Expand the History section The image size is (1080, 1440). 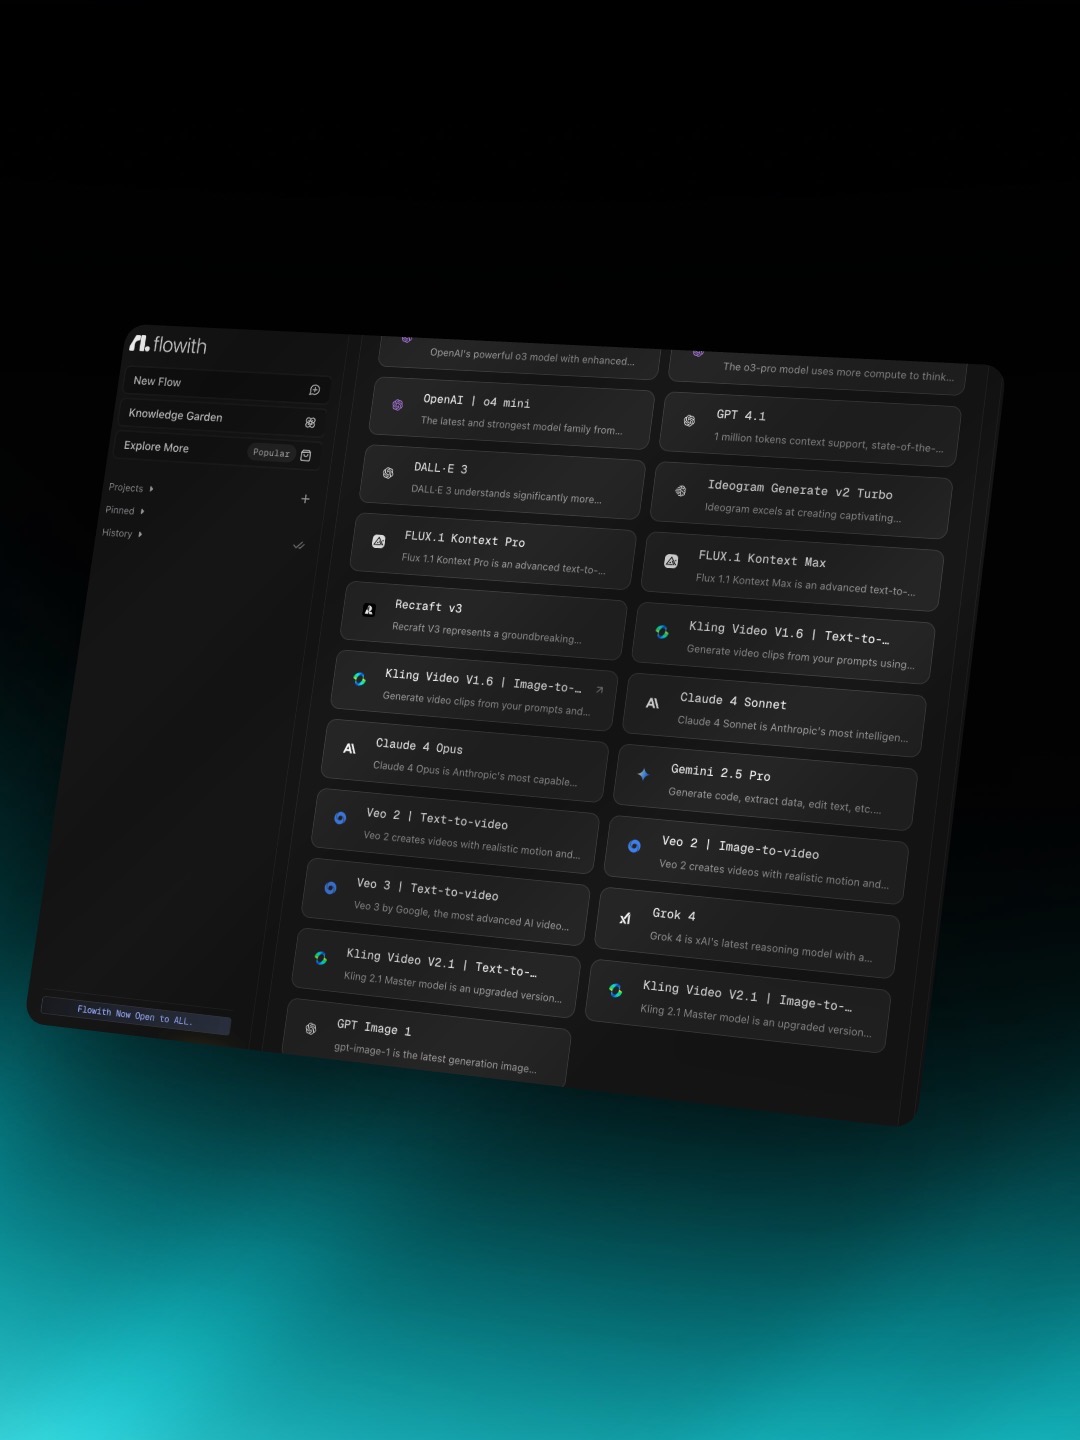pos(122,533)
